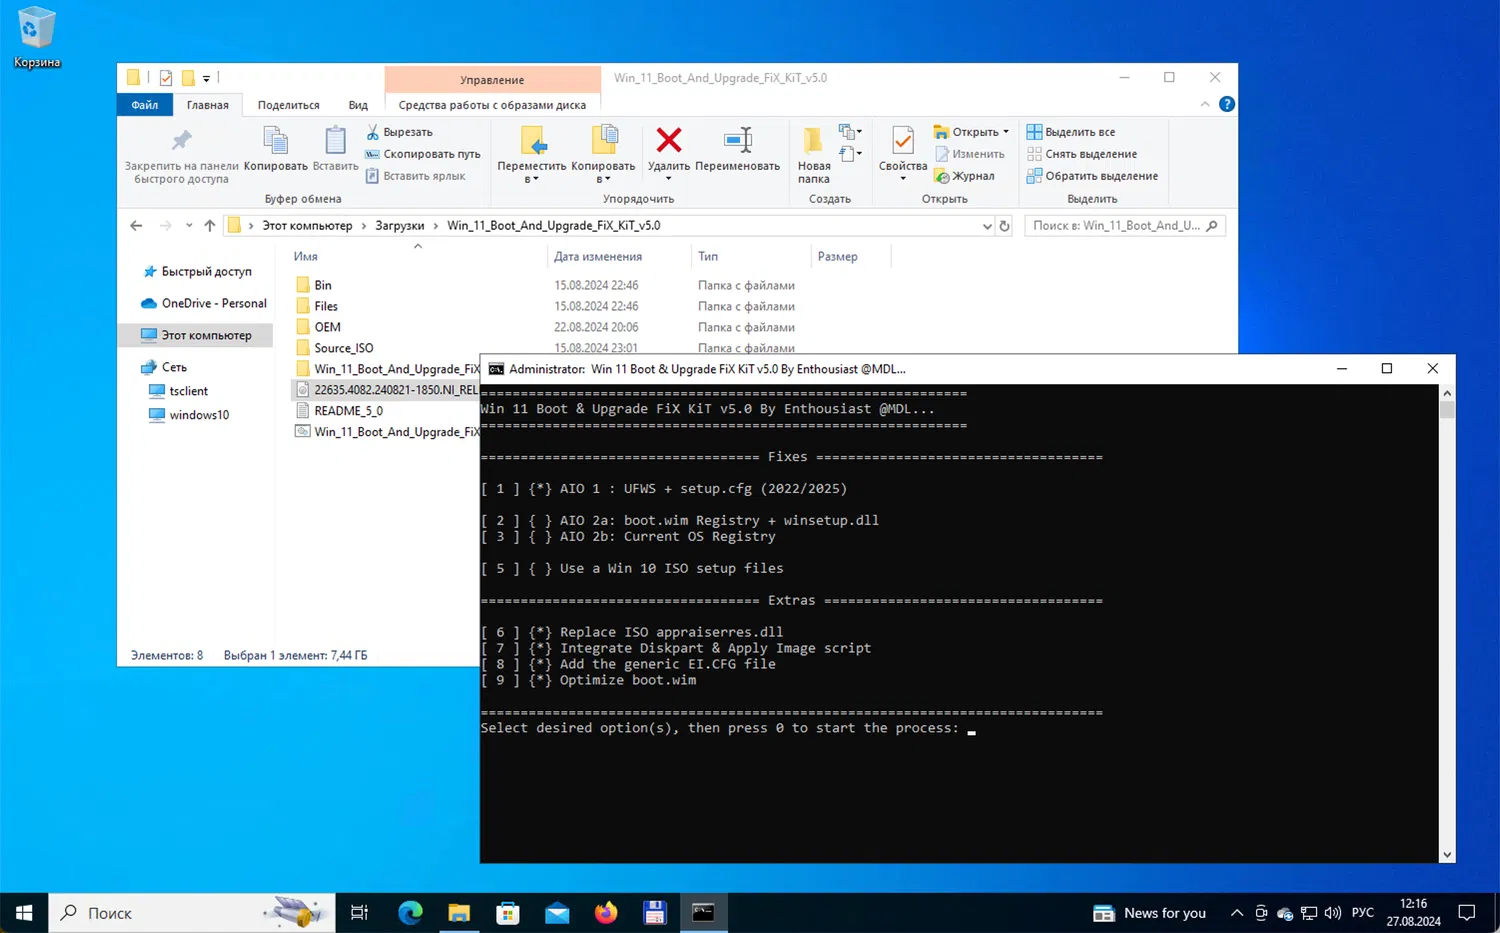
Task: Open the volume control in system tray
Action: [x=1332, y=913]
